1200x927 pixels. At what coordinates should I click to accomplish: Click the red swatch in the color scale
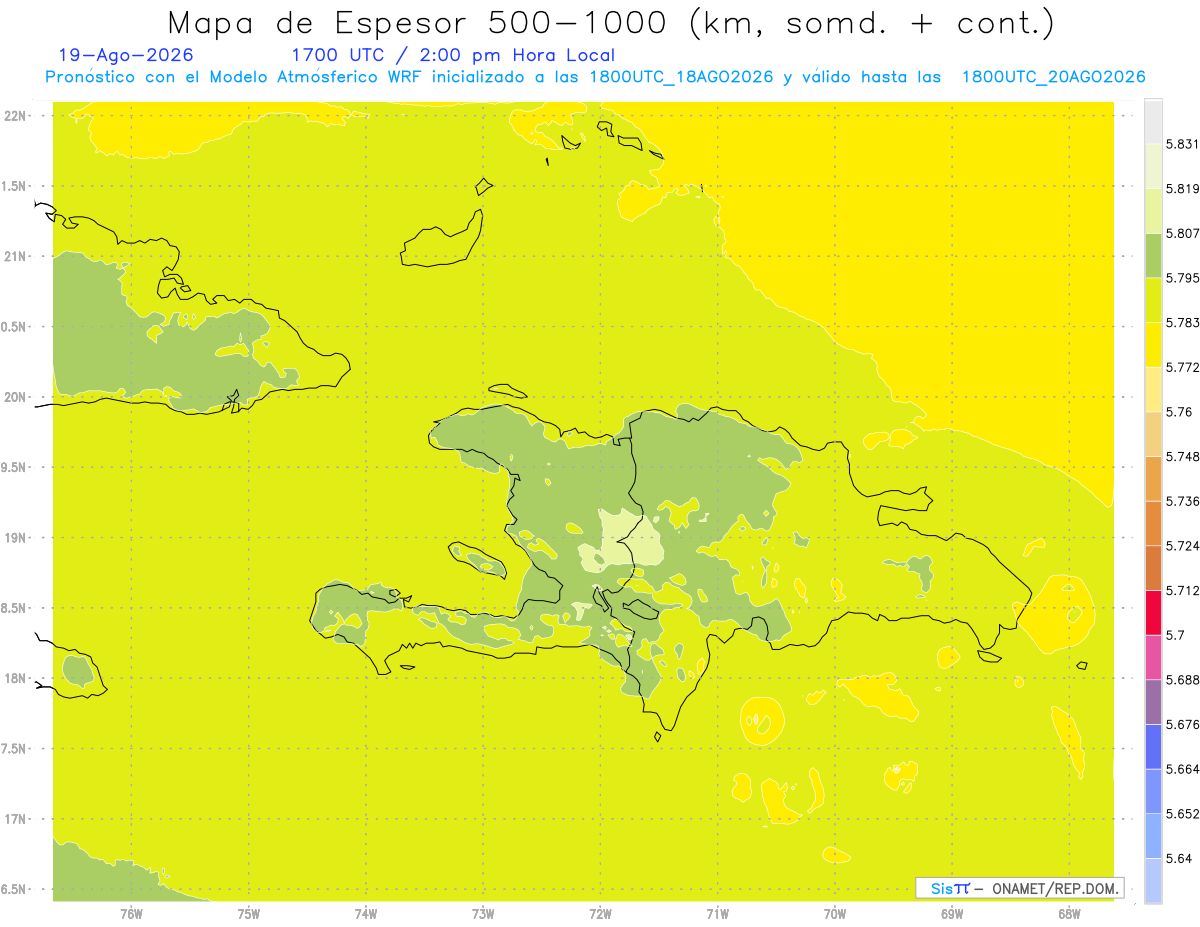[x=1153, y=612]
